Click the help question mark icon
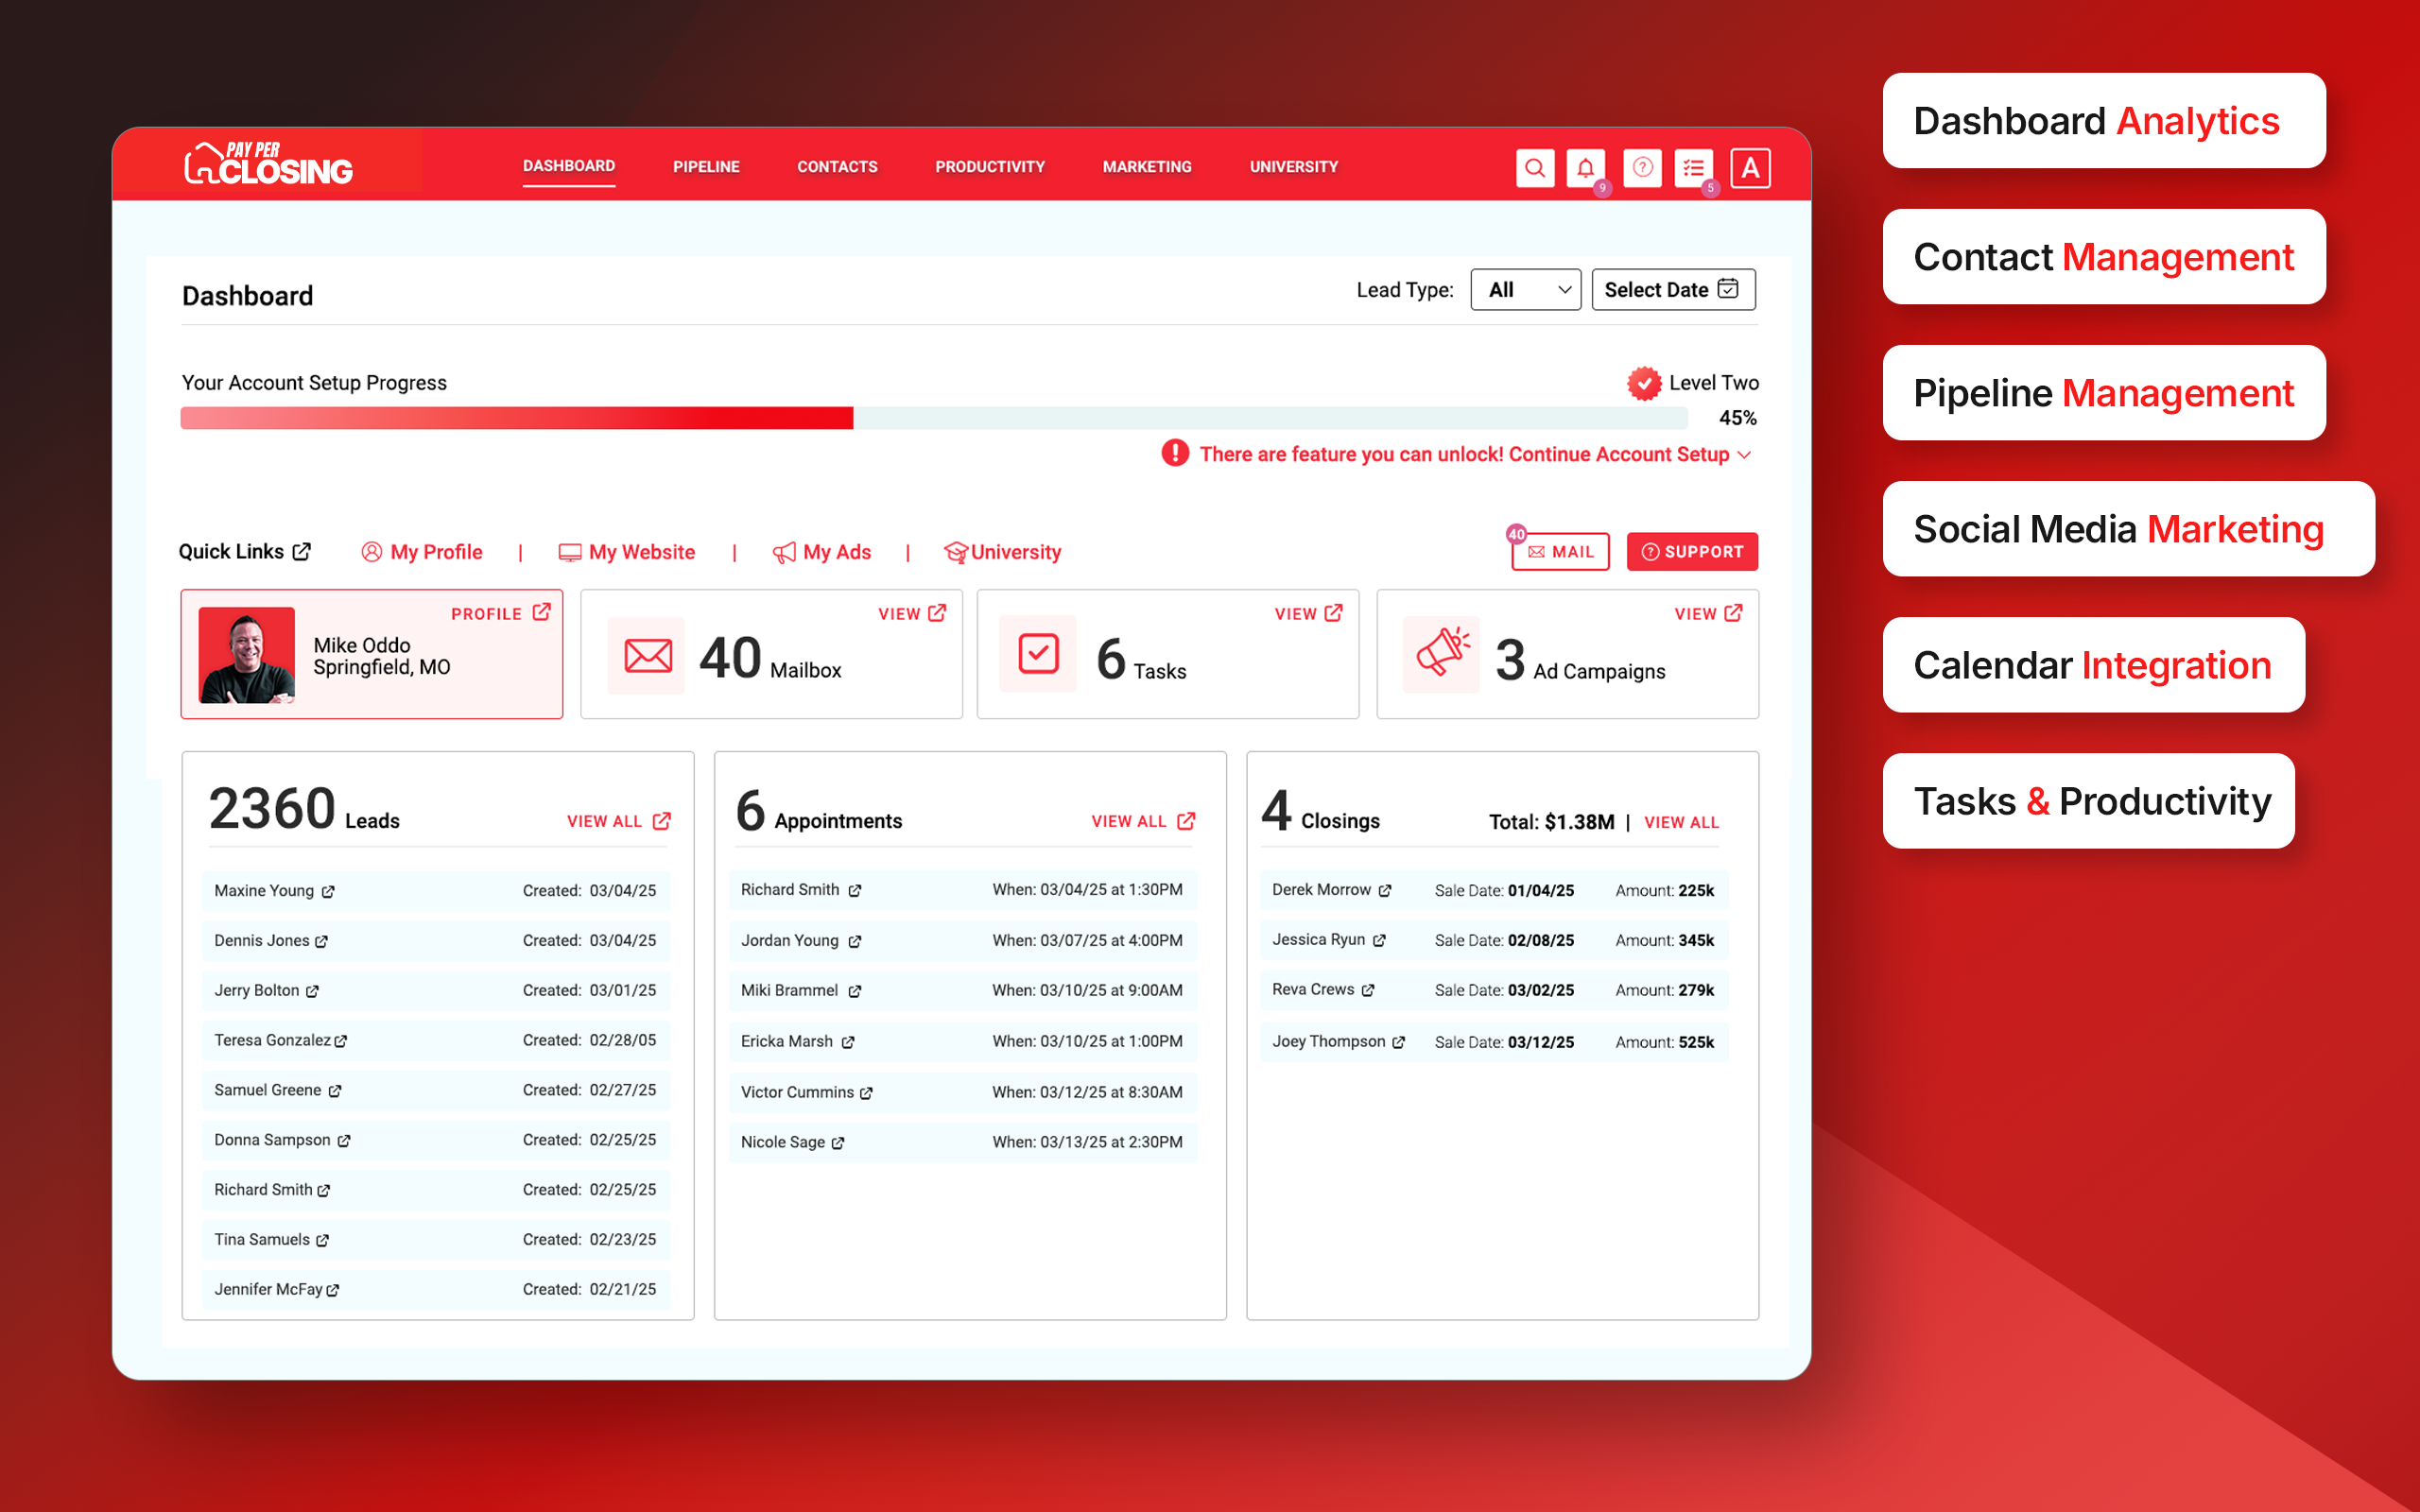This screenshot has width=2420, height=1512. pos(1642,168)
